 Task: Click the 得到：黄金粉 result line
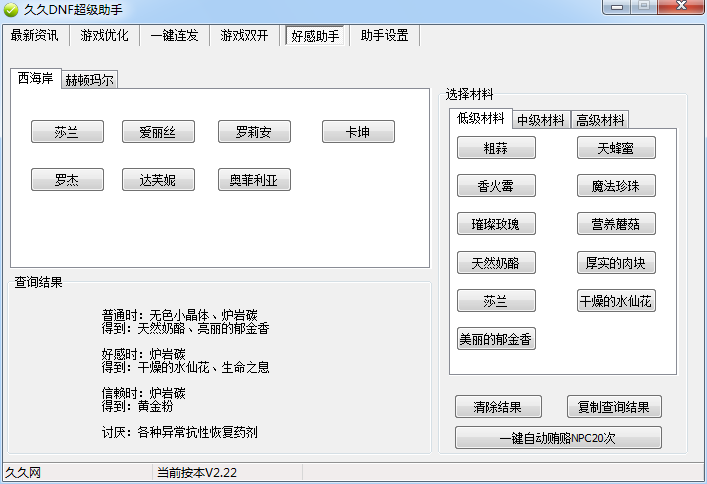138,406
